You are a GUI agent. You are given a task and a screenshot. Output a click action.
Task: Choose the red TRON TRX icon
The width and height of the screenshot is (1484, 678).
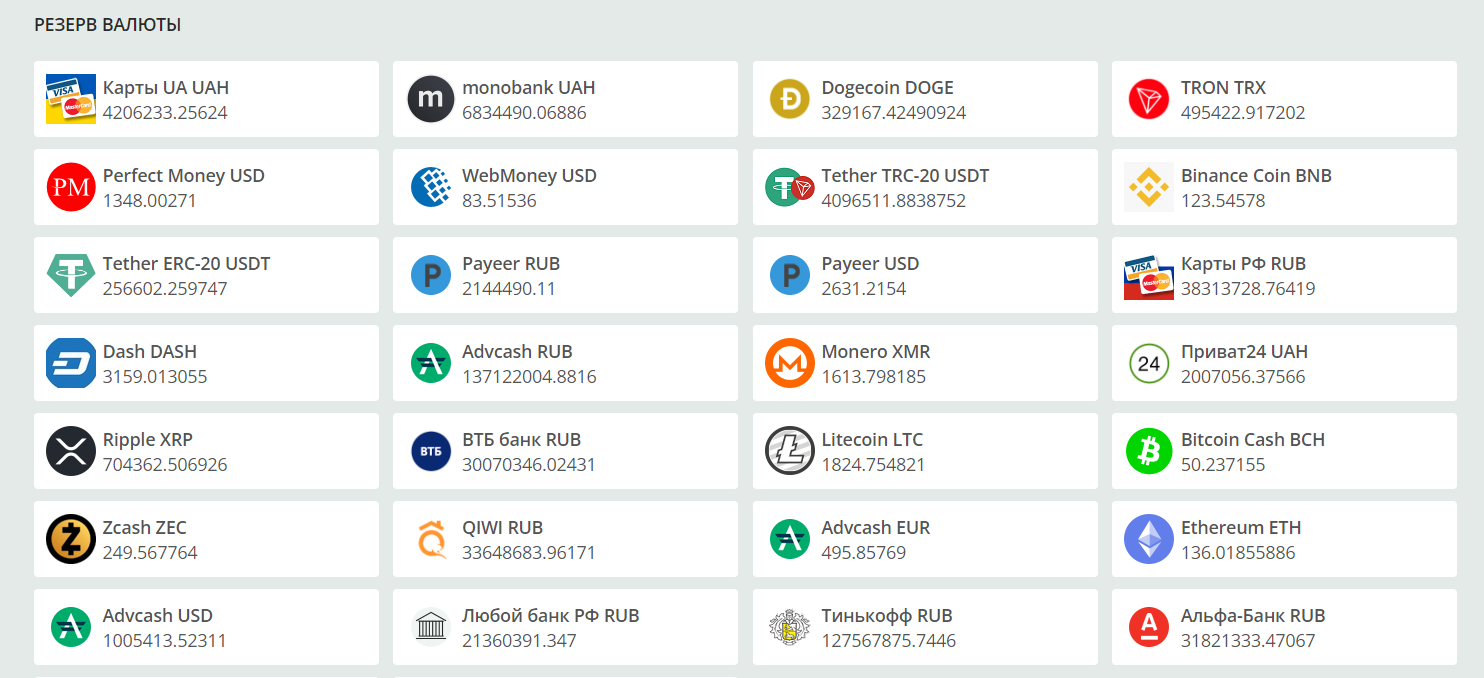(x=1149, y=99)
